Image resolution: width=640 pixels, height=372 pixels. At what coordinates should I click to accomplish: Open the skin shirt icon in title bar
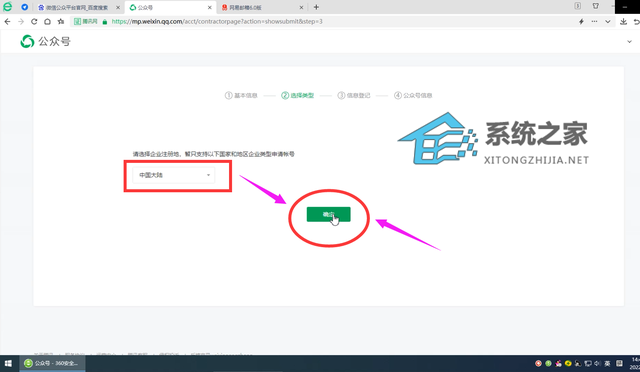pyautogui.click(x=596, y=6)
